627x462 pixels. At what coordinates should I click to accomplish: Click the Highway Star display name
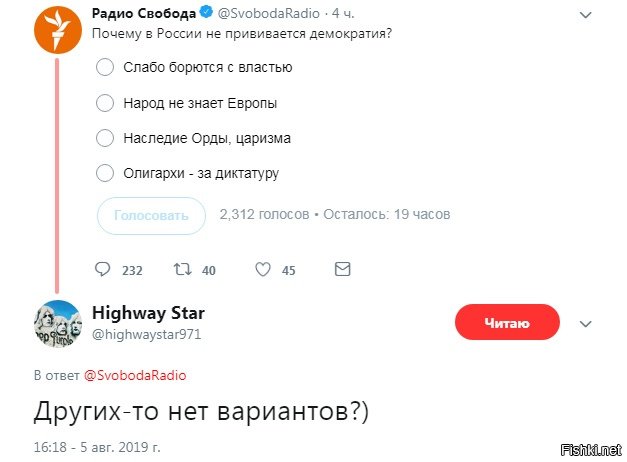point(148,313)
